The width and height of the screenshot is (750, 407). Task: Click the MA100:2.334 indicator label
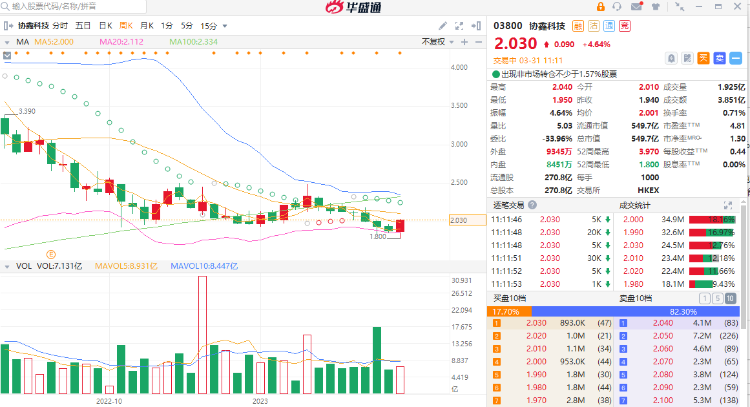[193, 42]
